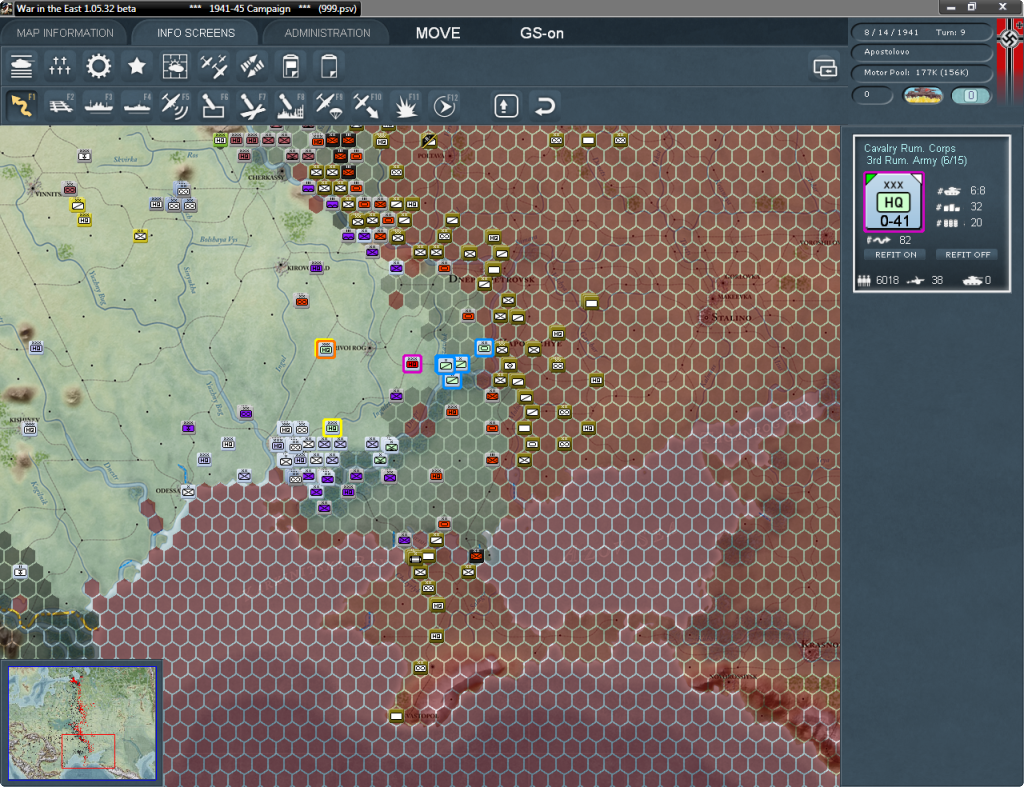Click the GS-on status label
The image size is (1024, 787).
541,33
